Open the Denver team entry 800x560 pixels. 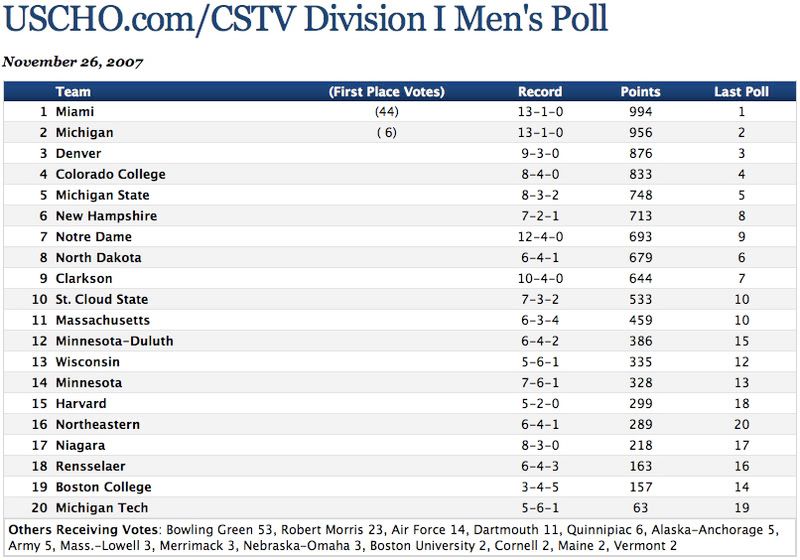(78, 154)
